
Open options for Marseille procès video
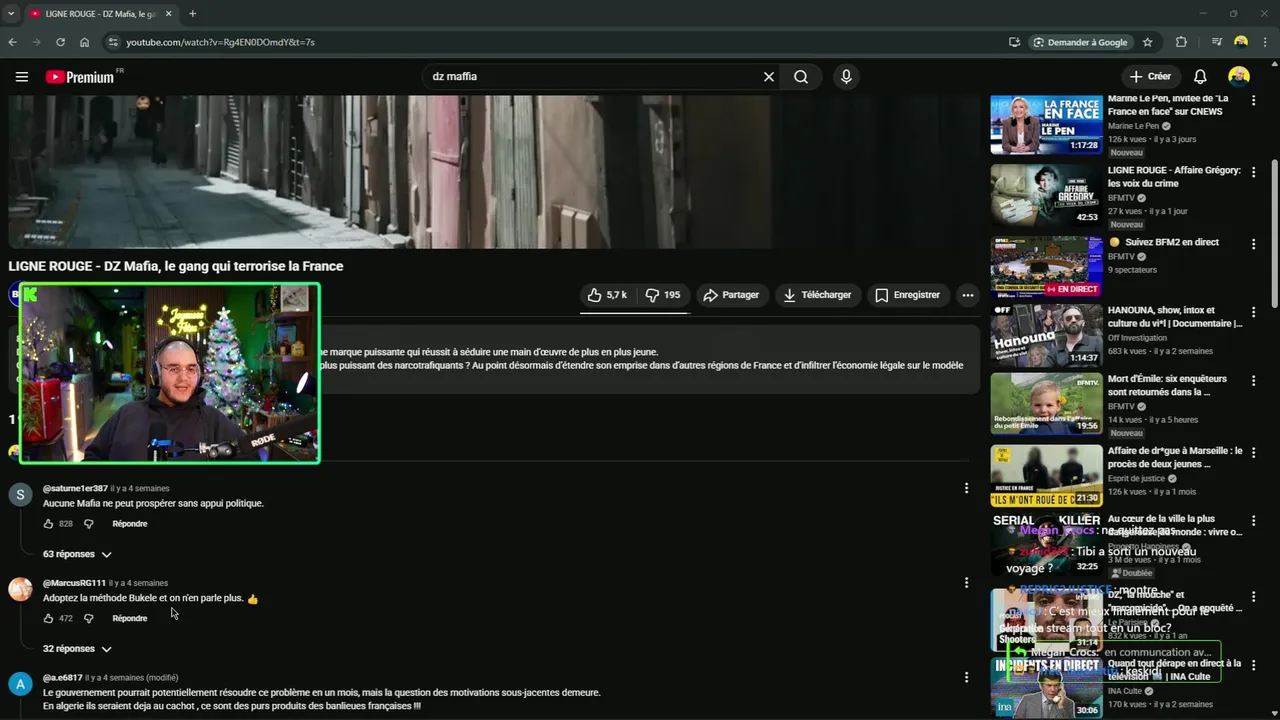[1253, 453]
